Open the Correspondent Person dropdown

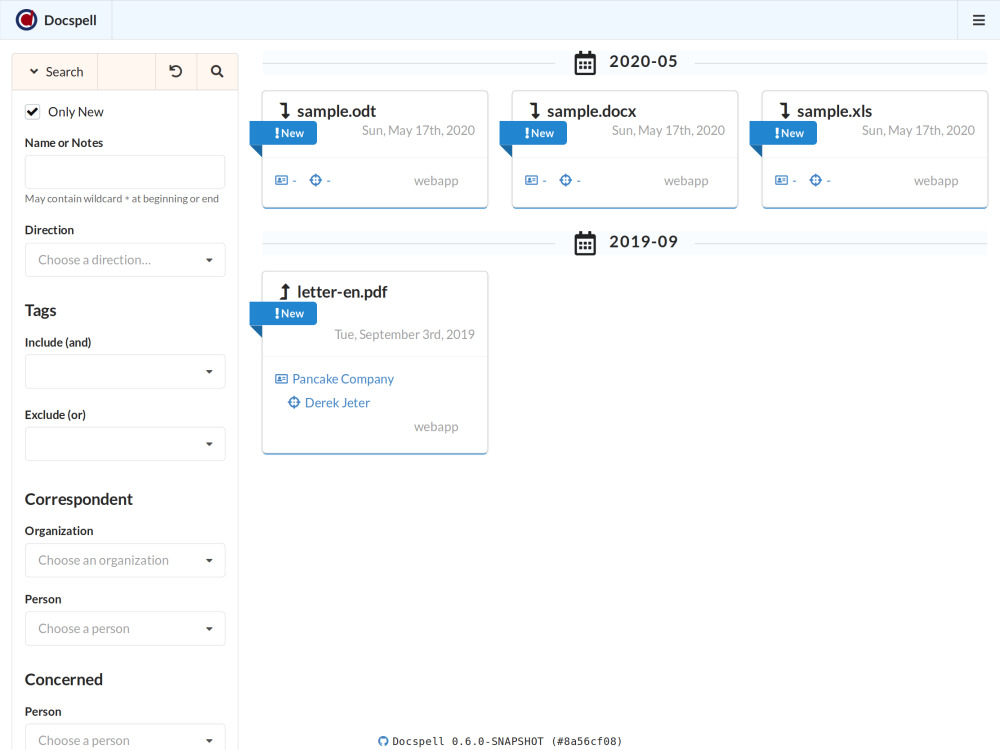click(x=125, y=629)
